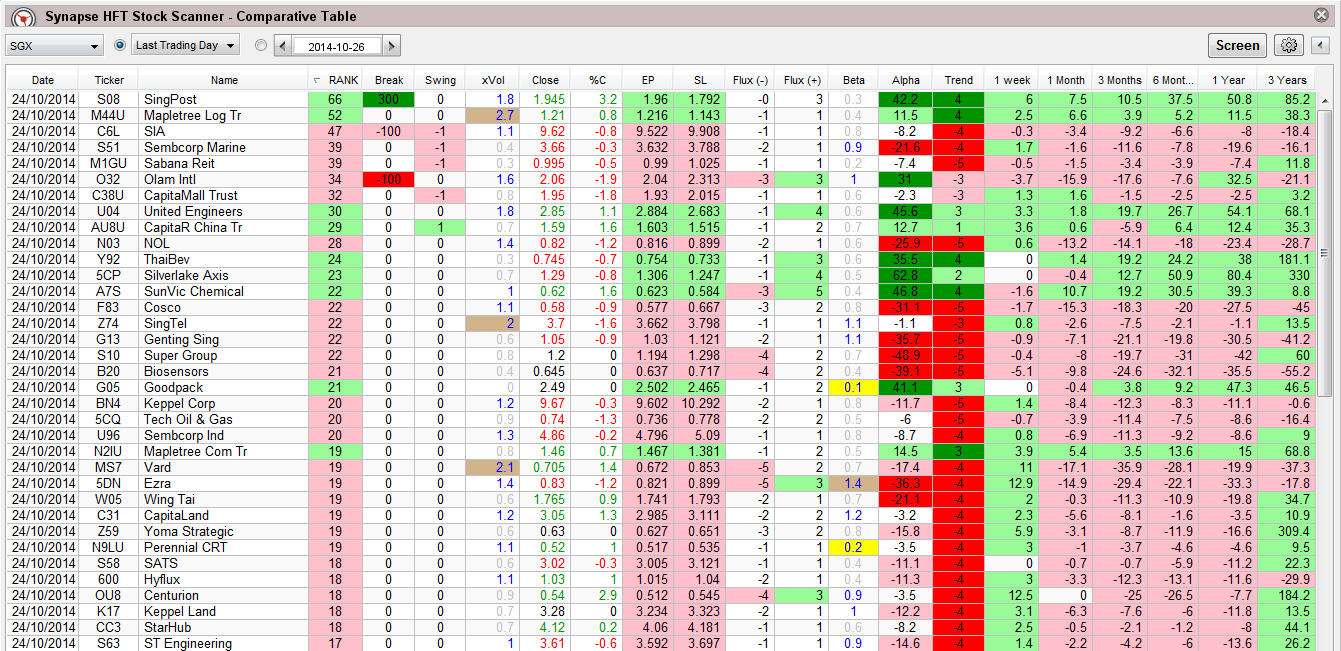The image size is (1341, 651).
Task: Open the settings gear icon
Action: 1288,45
